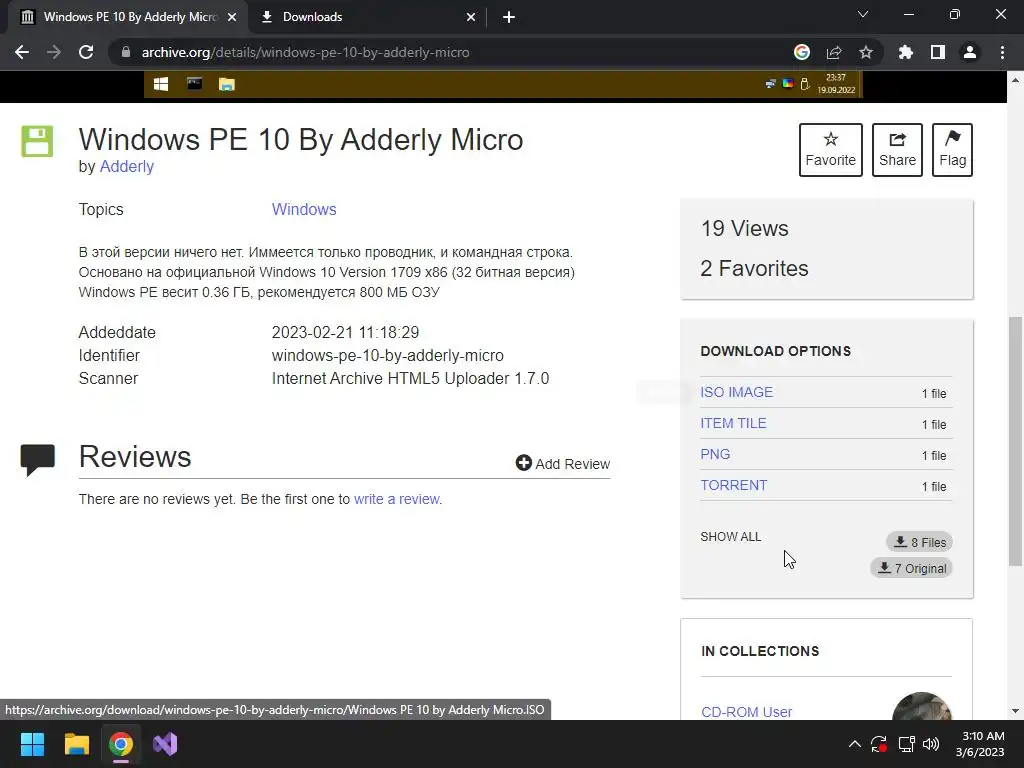The height and width of the screenshot is (768, 1024).
Task: Open File Explorer from the taskbar
Action: click(x=76, y=744)
